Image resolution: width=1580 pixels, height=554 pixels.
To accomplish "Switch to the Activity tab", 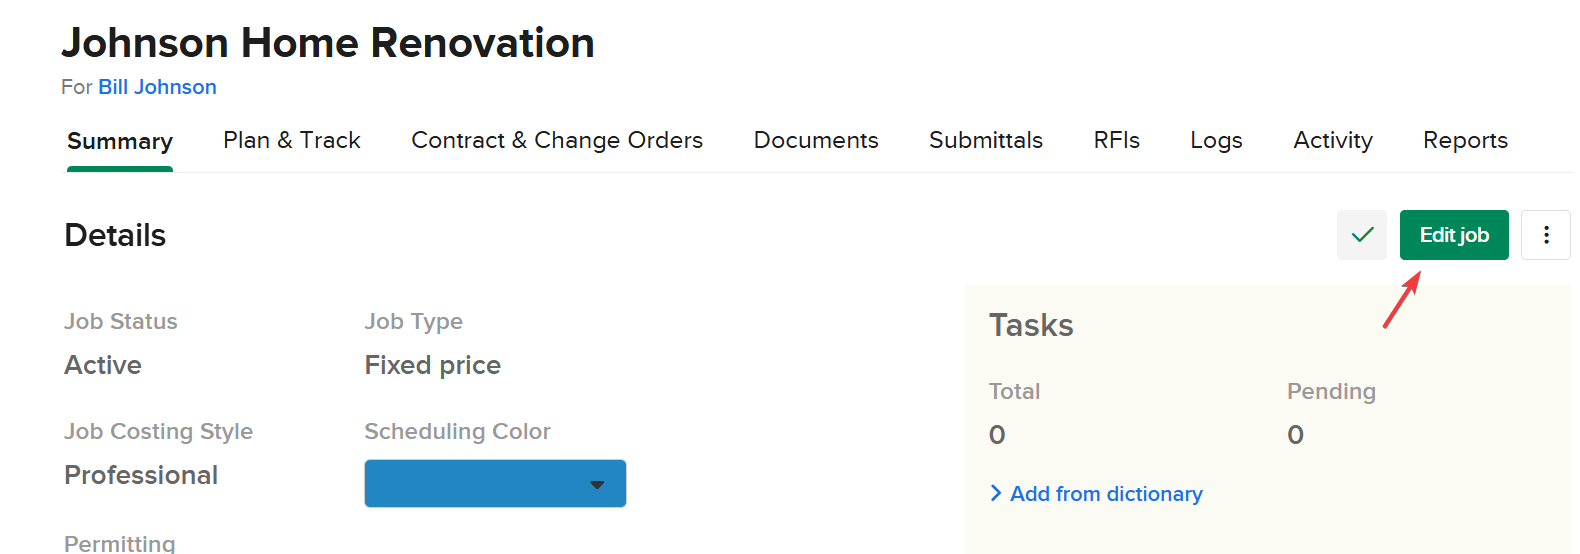I will point(1332,140).
